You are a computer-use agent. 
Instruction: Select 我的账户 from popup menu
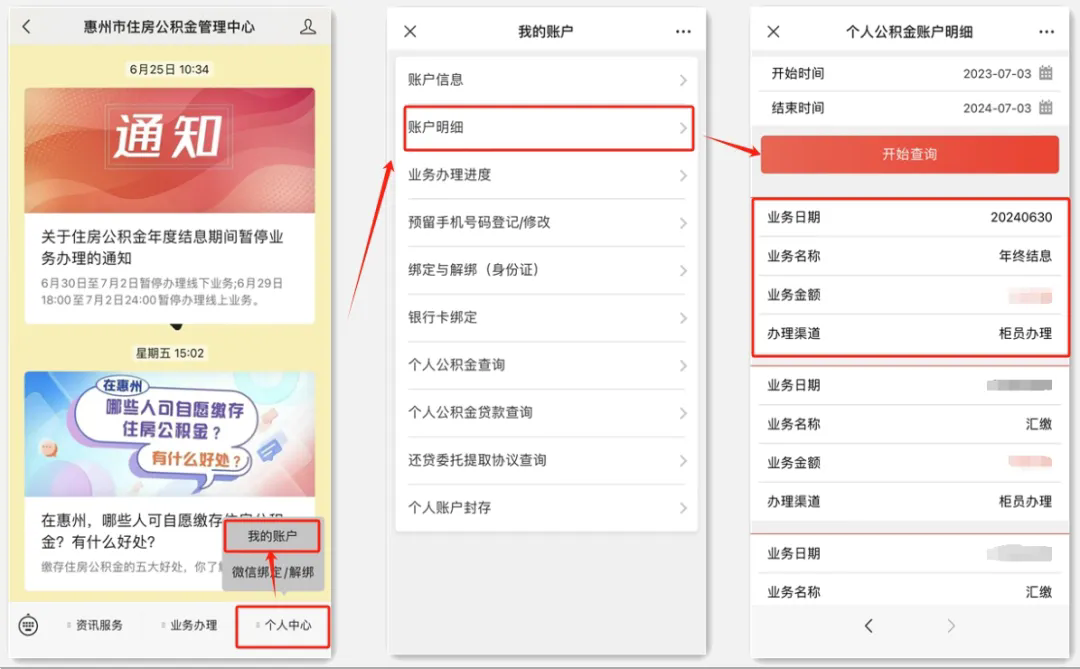coord(272,537)
